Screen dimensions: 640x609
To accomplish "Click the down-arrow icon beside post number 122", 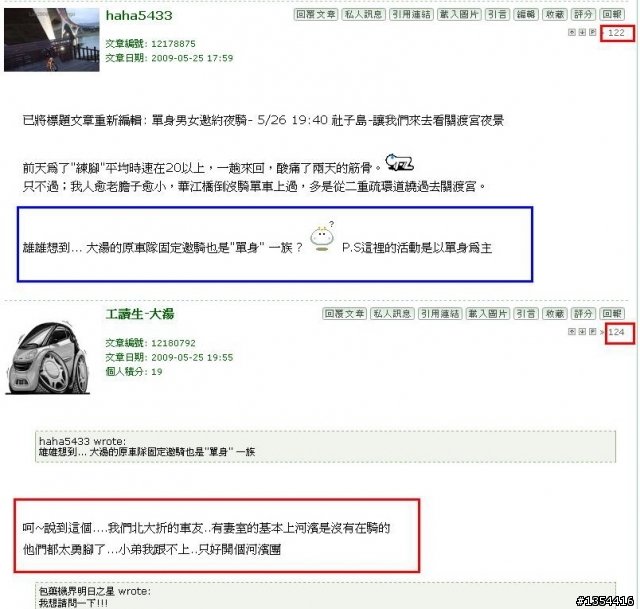I will pos(582,32).
